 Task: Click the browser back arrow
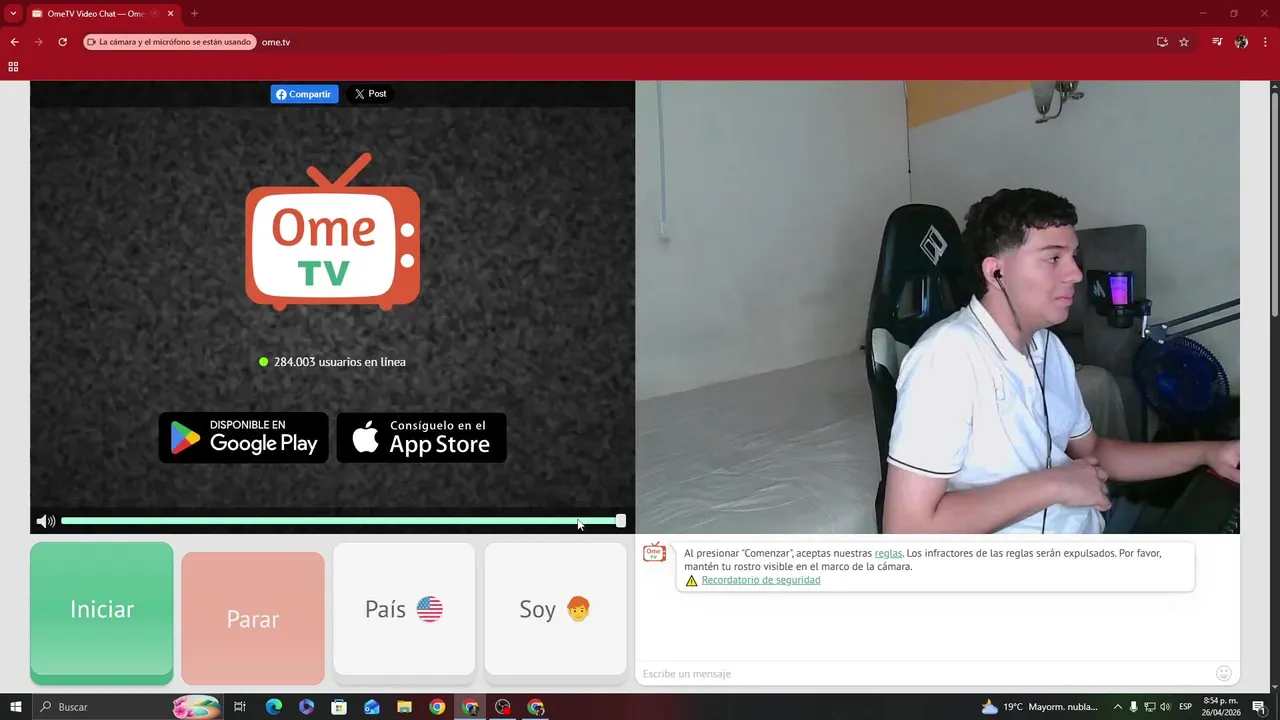point(14,42)
